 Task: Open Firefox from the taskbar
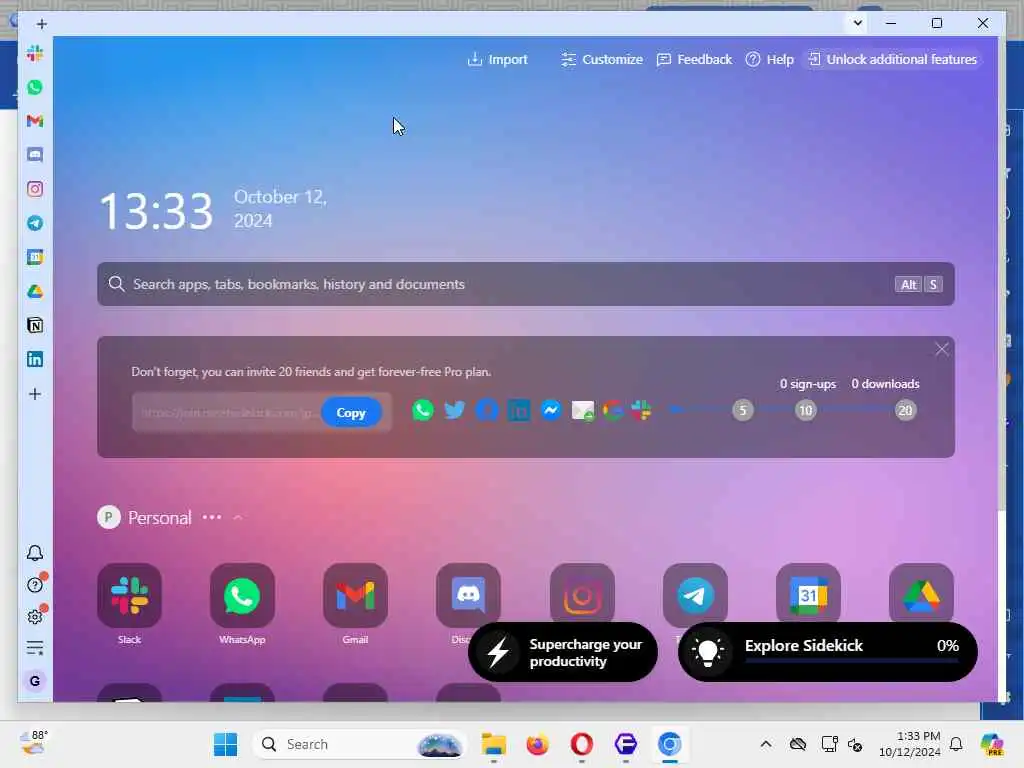(x=537, y=744)
